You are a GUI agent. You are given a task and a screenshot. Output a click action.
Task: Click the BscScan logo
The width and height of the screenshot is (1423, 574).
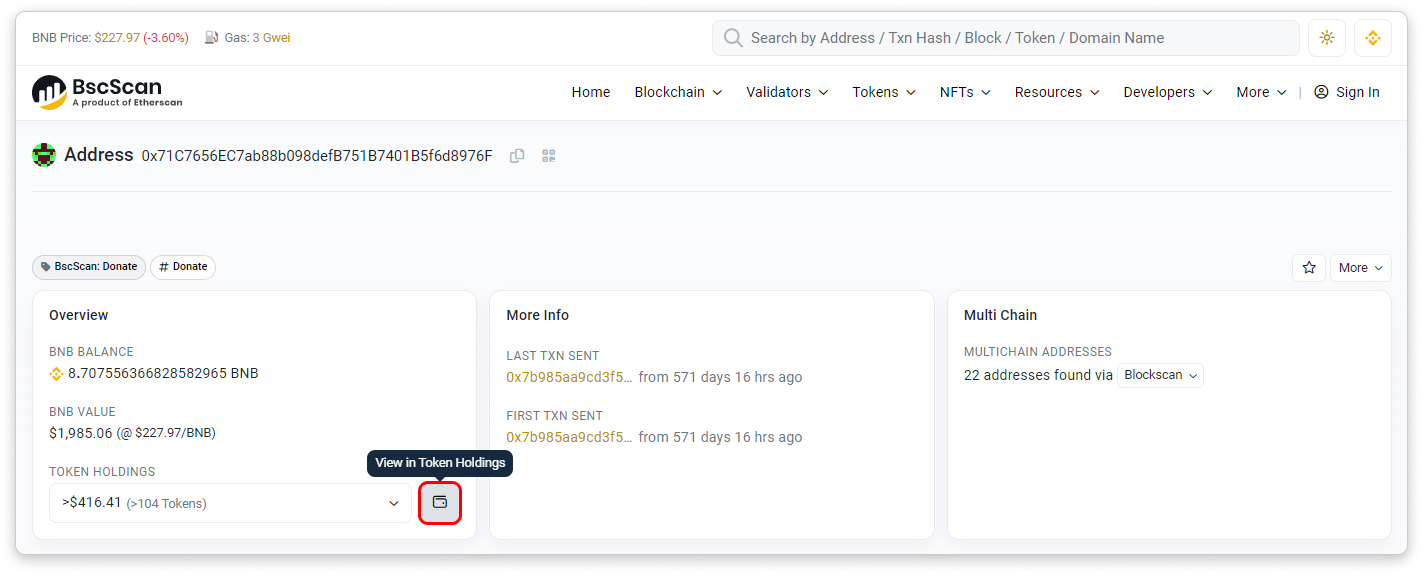tap(107, 92)
